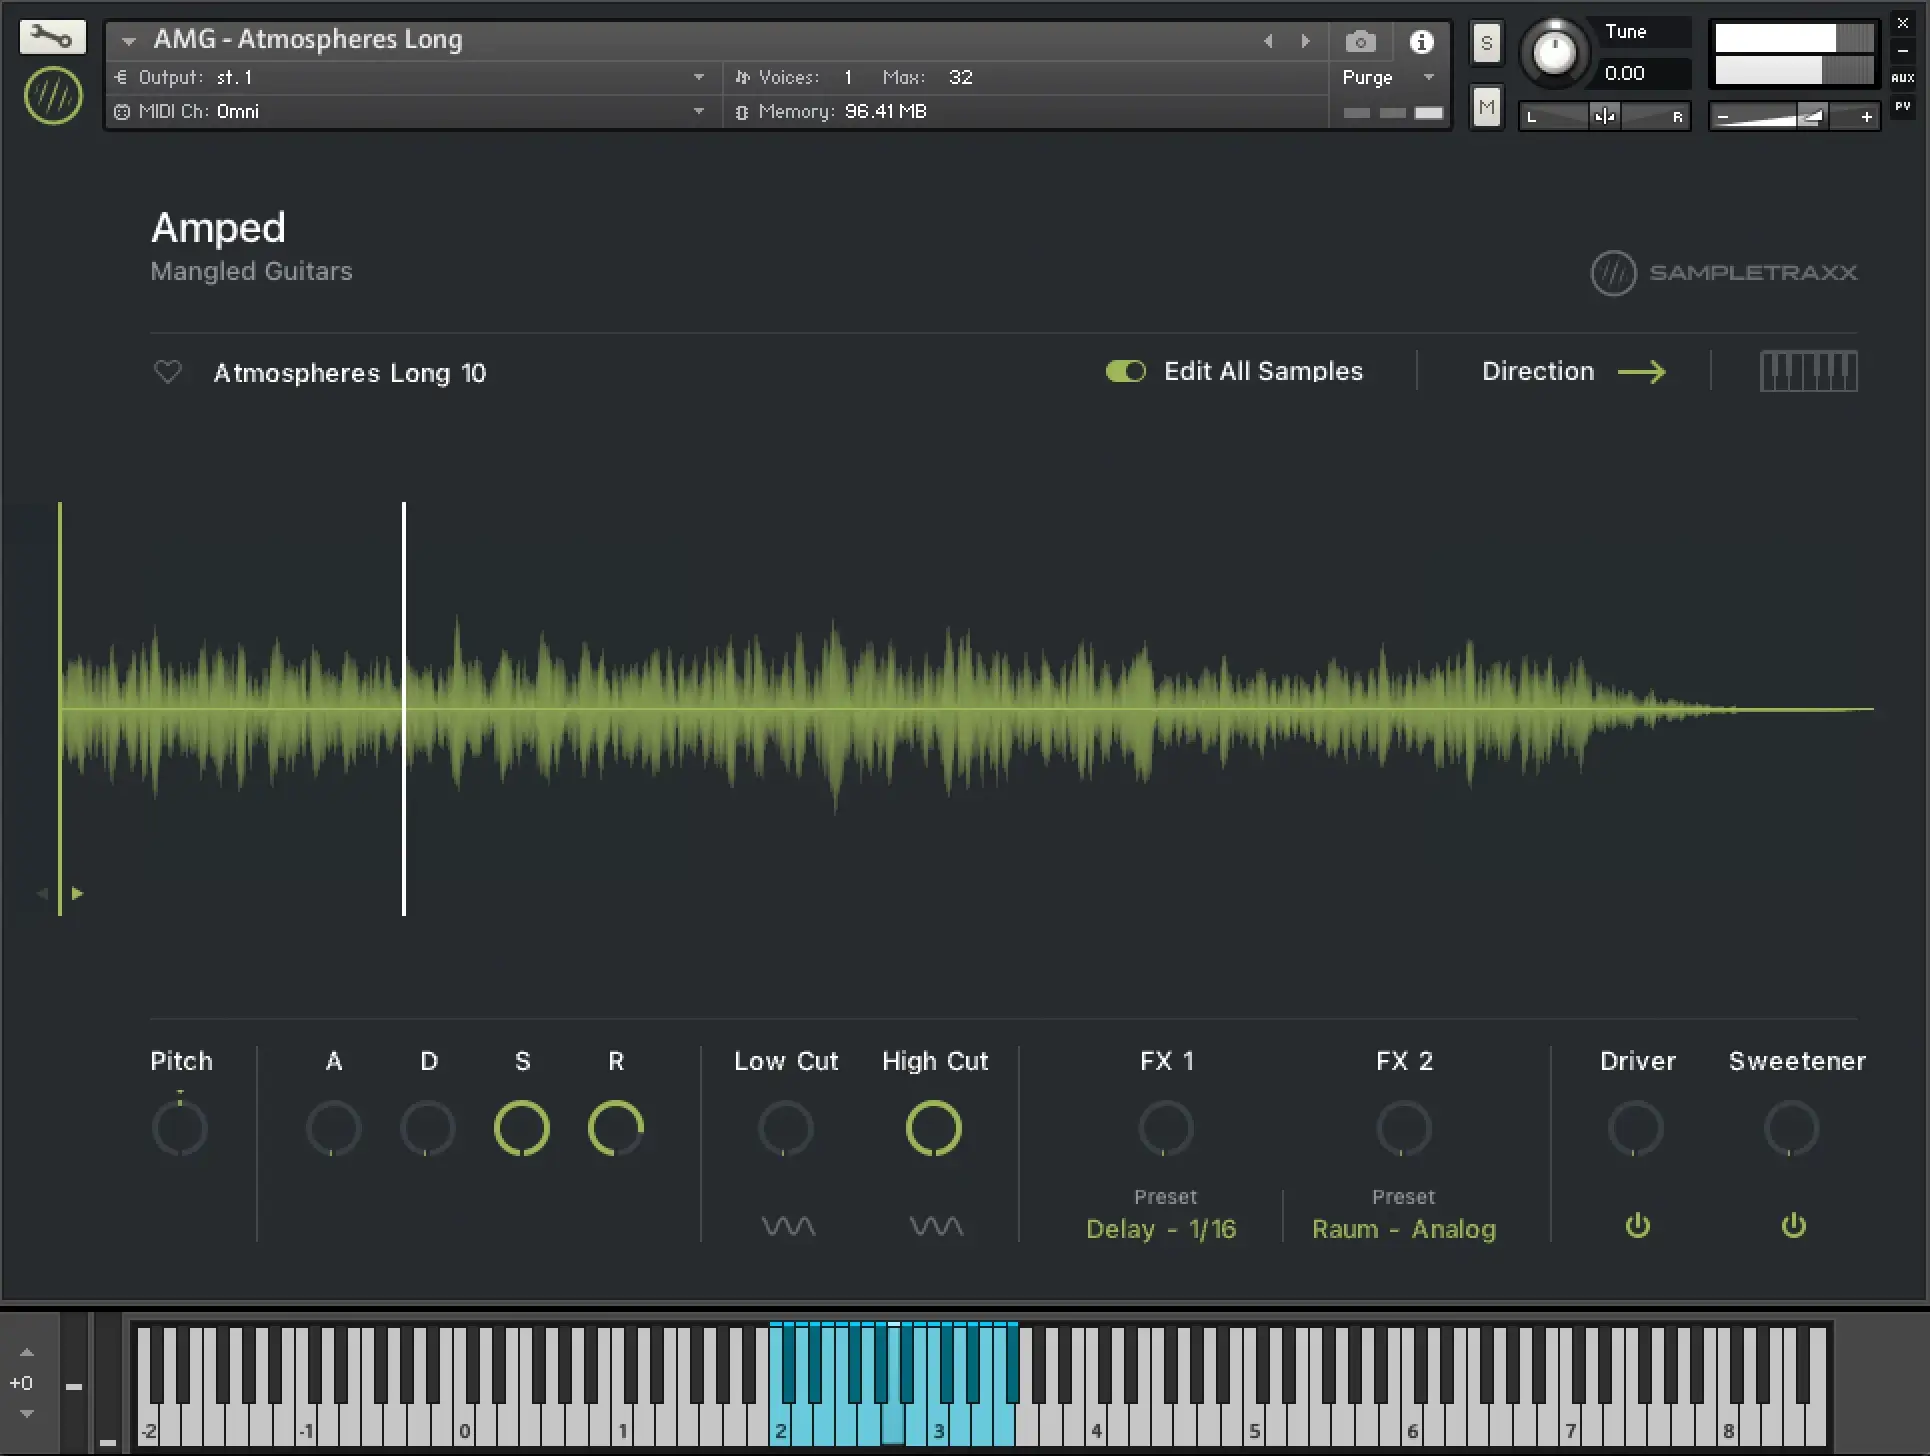
Task: Toggle the Sweetener power button
Action: click(1794, 1226)
